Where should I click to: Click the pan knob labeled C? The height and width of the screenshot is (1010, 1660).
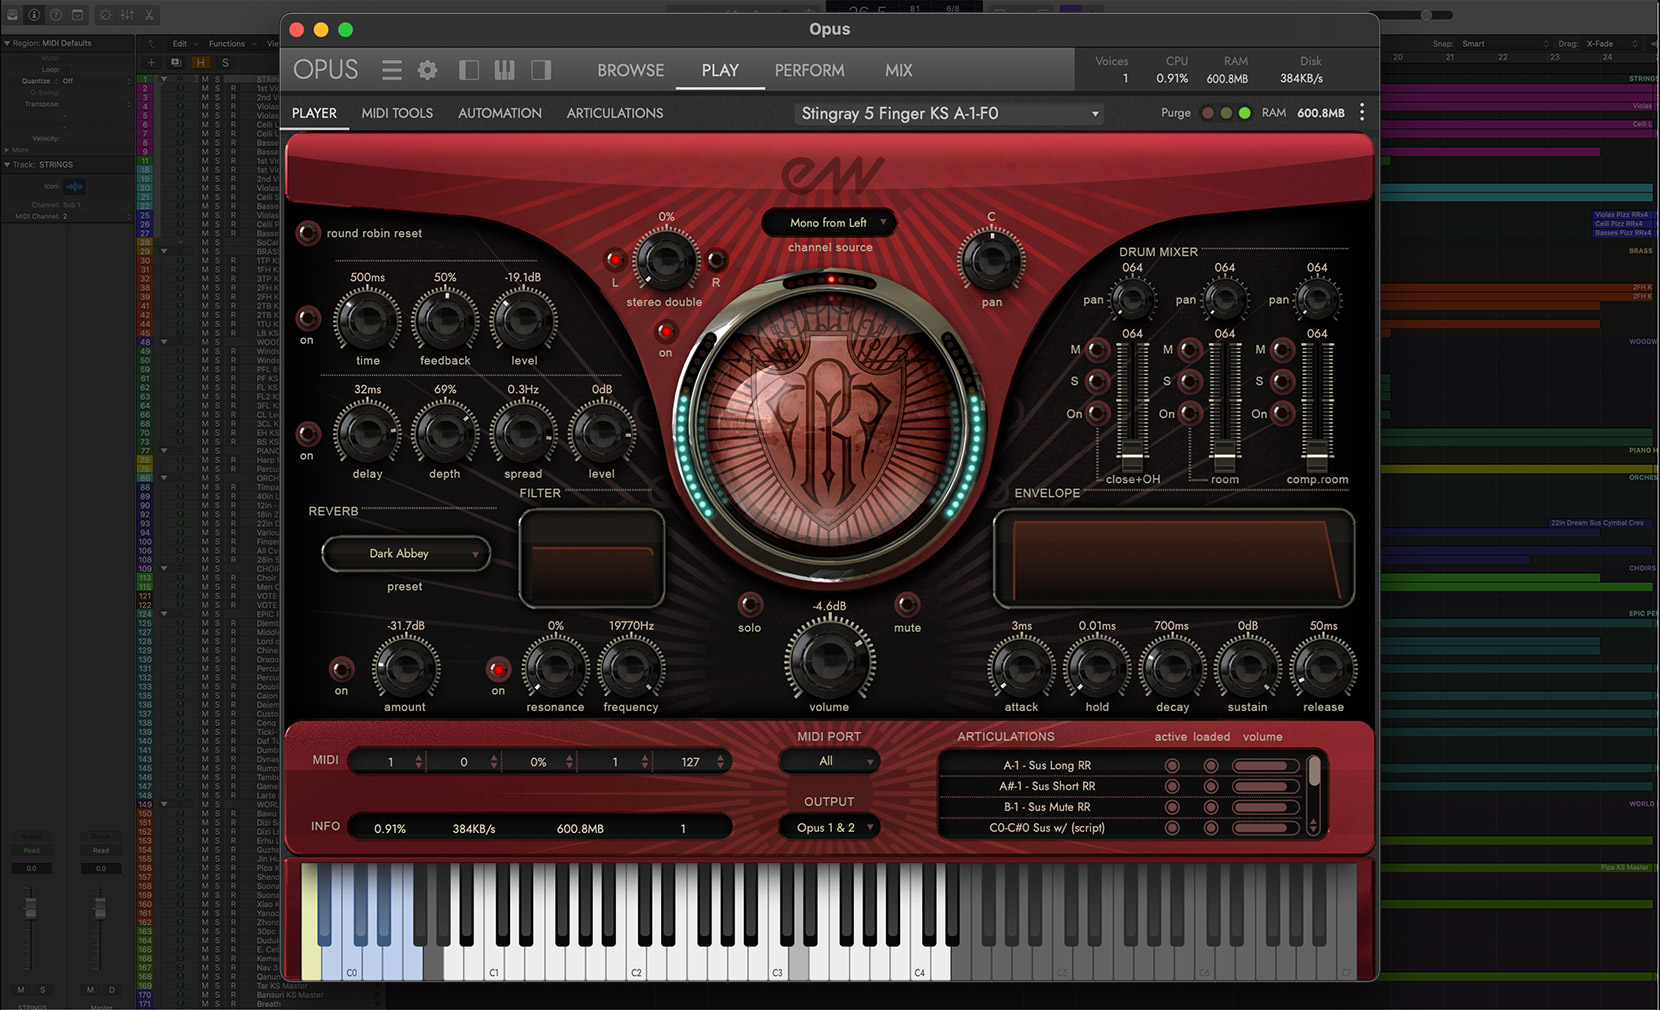coord(991,260)
